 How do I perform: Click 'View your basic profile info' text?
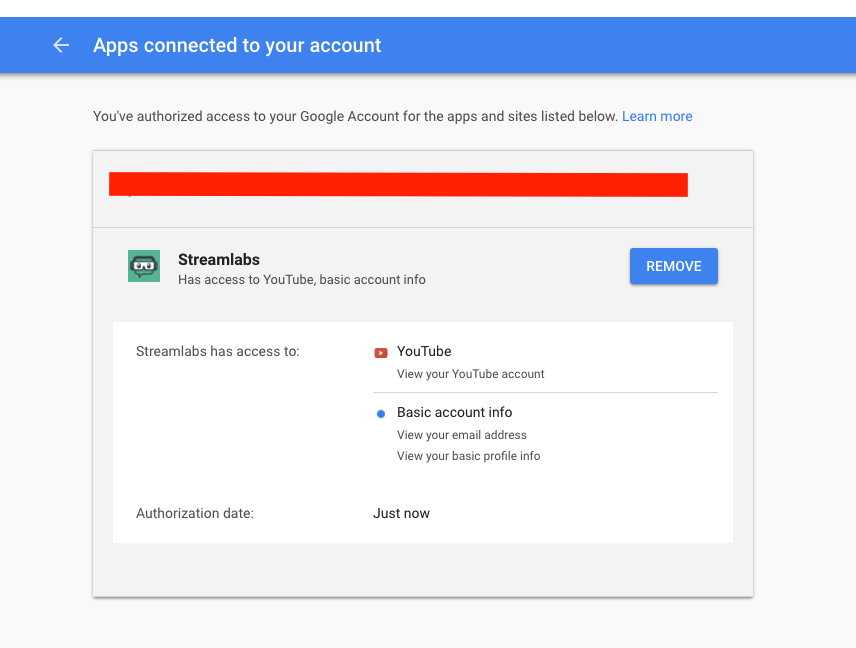coord(468,456)
